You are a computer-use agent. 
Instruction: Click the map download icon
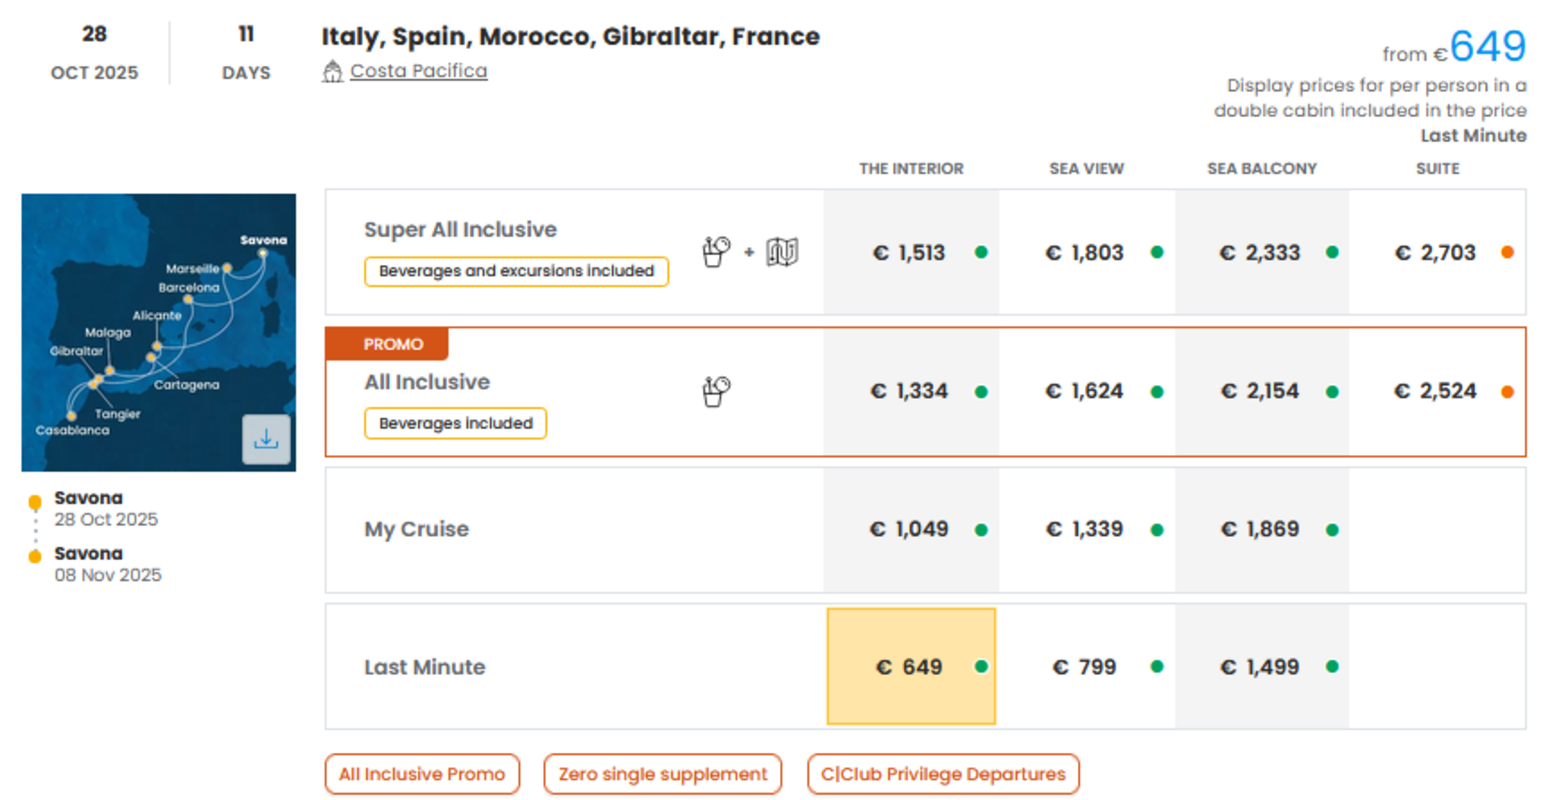[266, 439]
